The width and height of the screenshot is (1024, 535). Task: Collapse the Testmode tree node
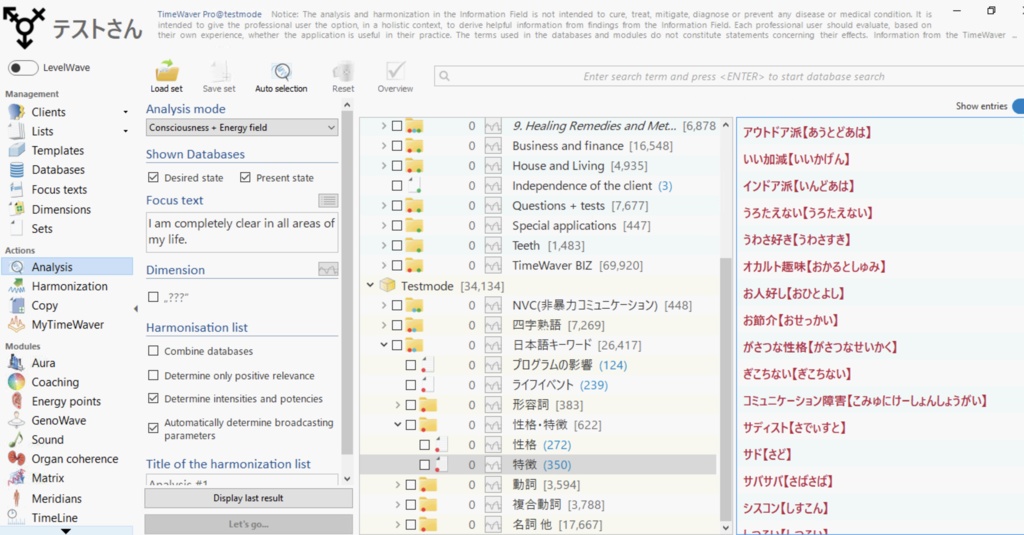[x=370, y=285]
